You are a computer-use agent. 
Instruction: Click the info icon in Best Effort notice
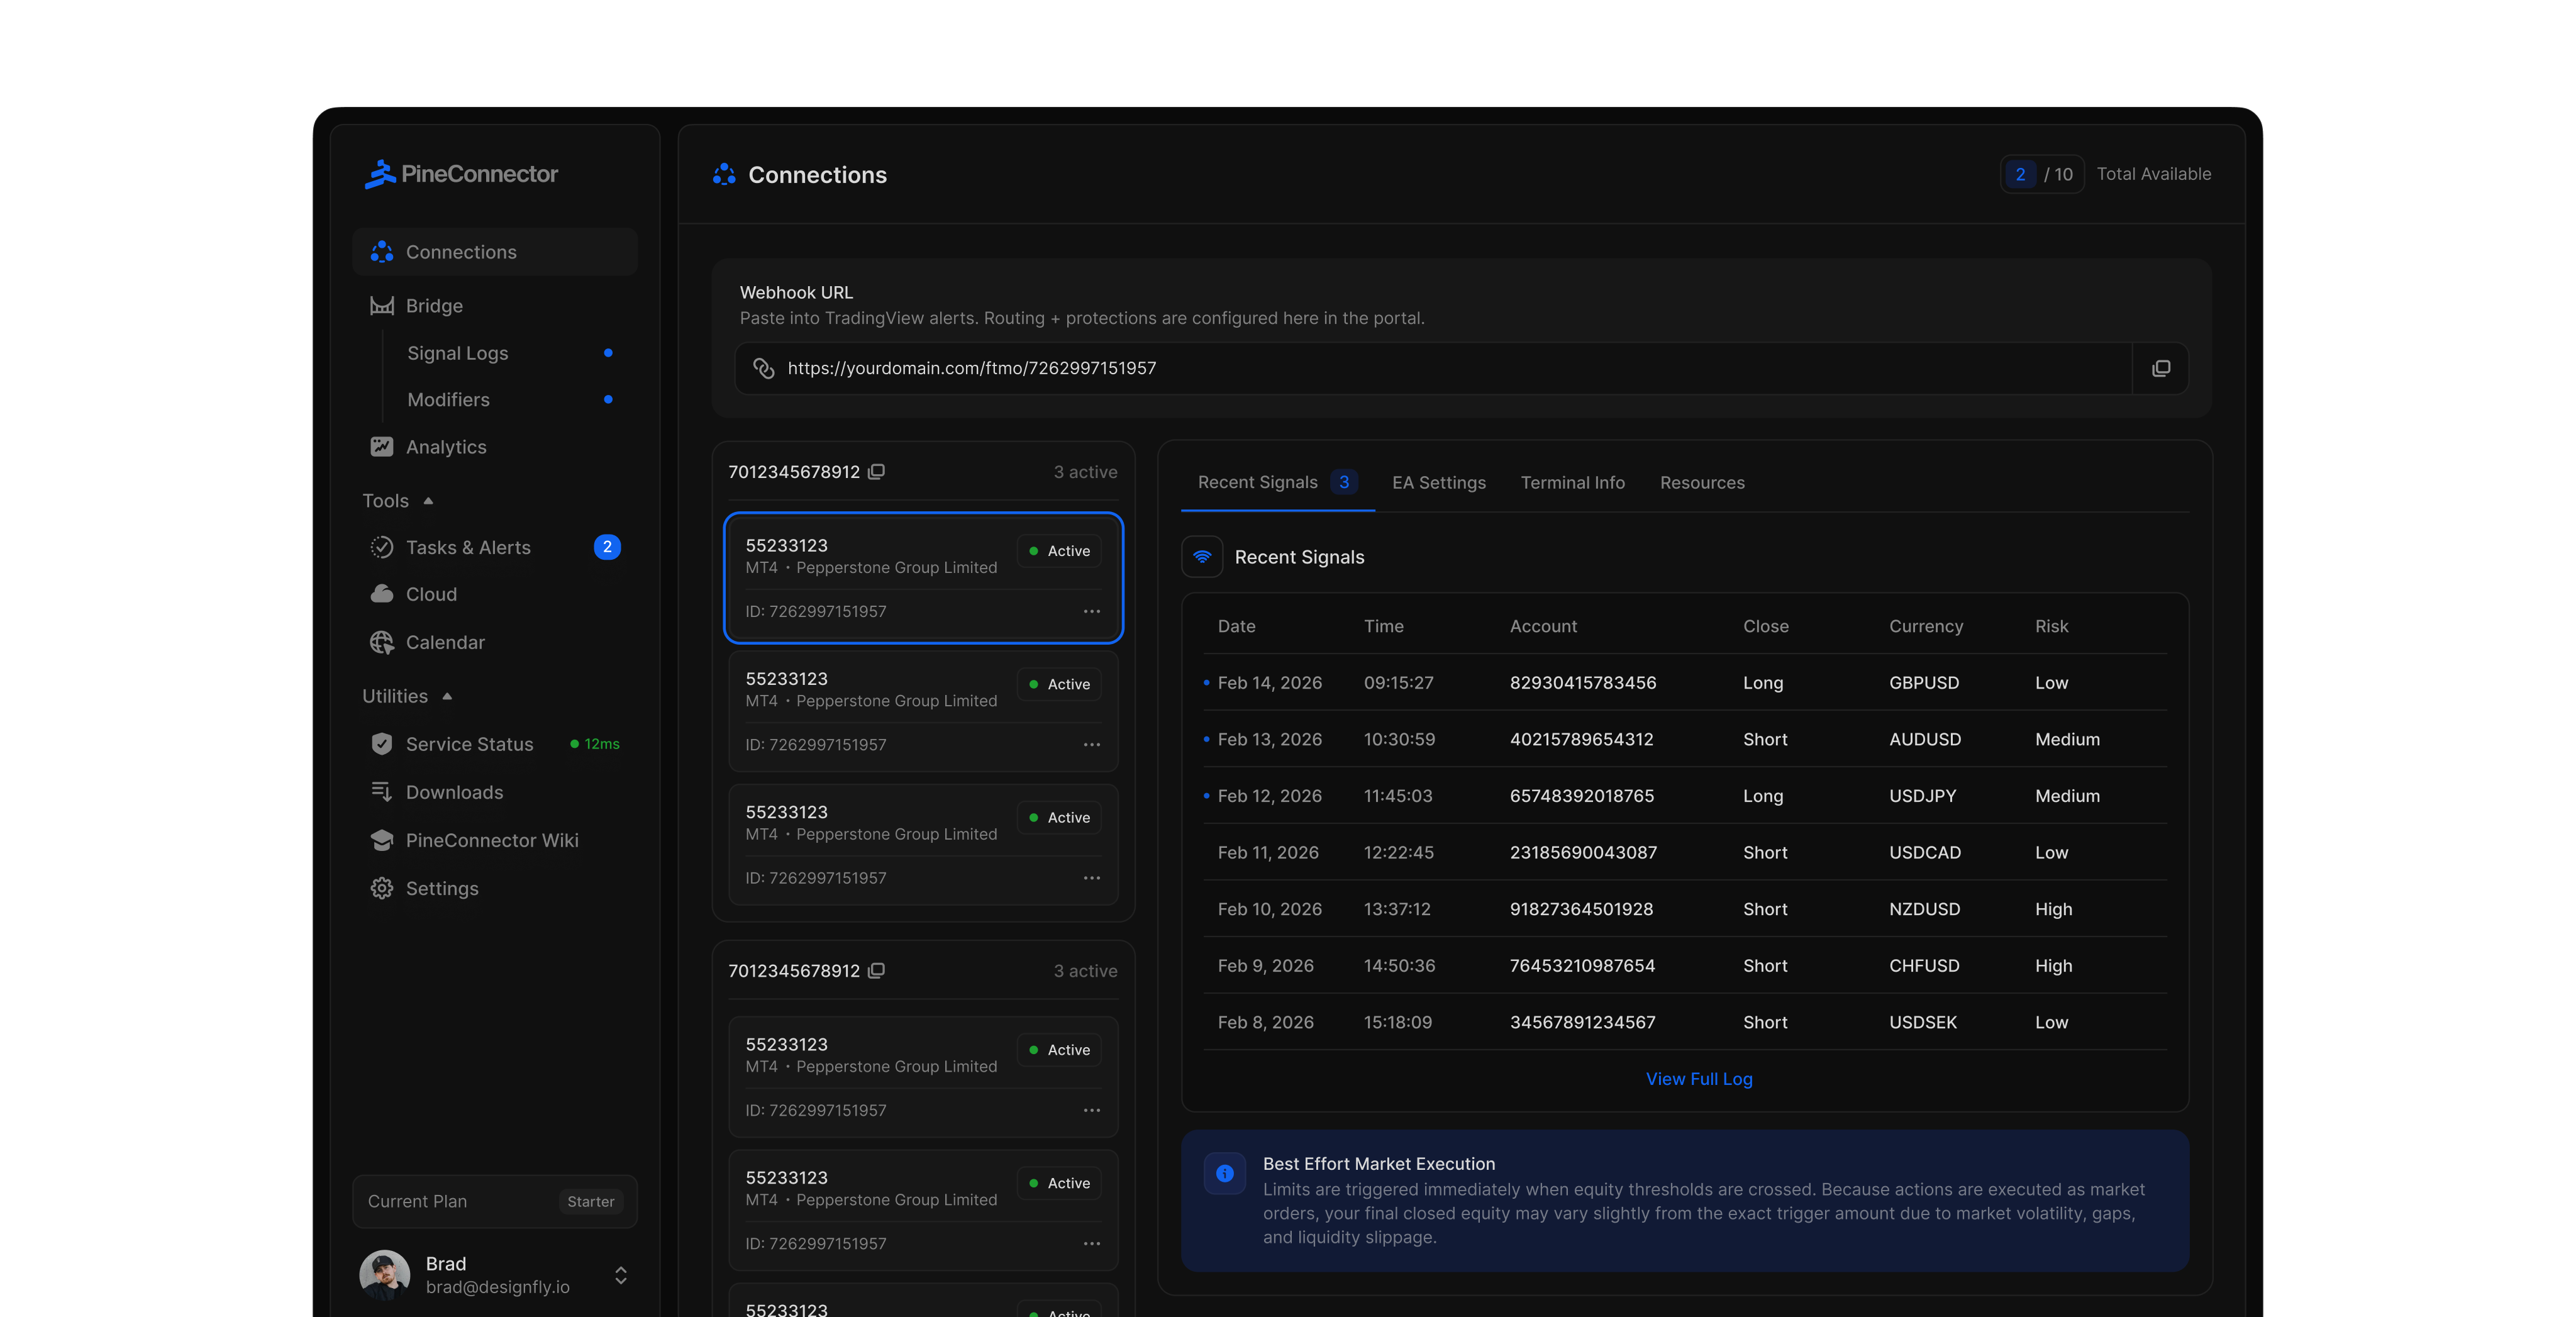pos(1225,1173)
